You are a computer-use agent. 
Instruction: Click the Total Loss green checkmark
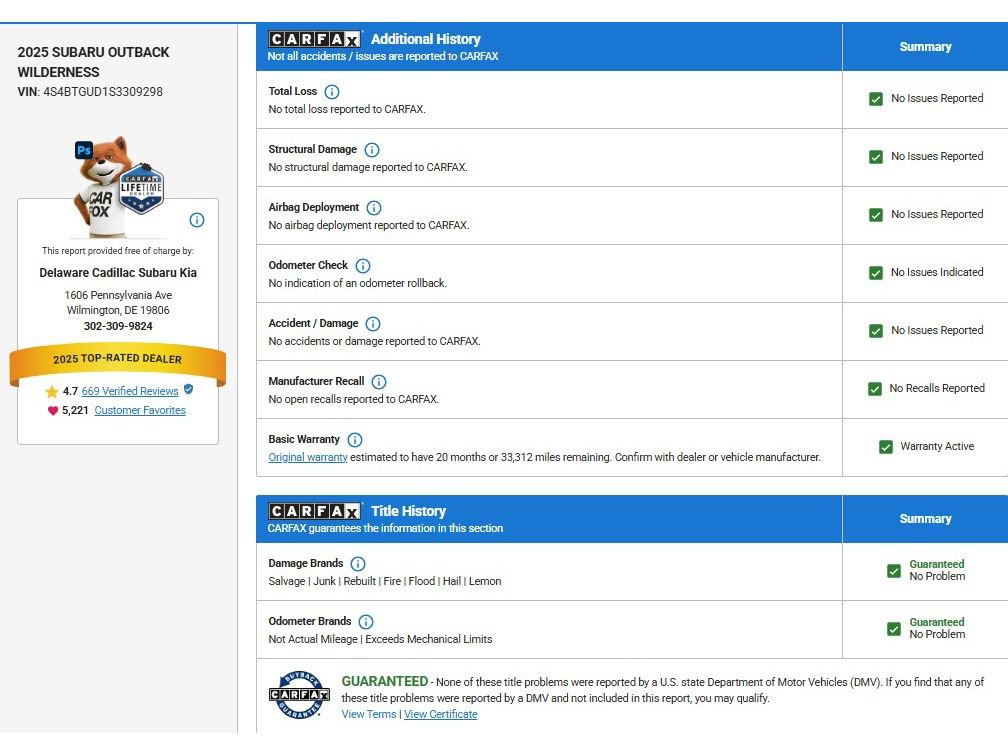coord(876,99)
